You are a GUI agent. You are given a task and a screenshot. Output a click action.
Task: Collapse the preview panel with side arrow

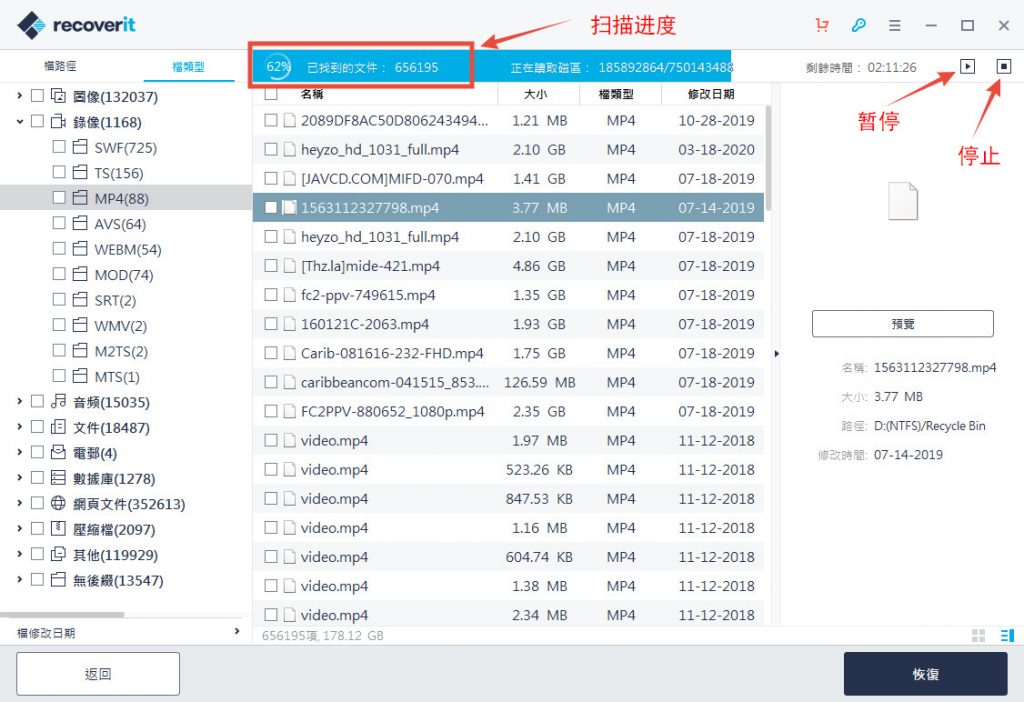coord(776,354)
